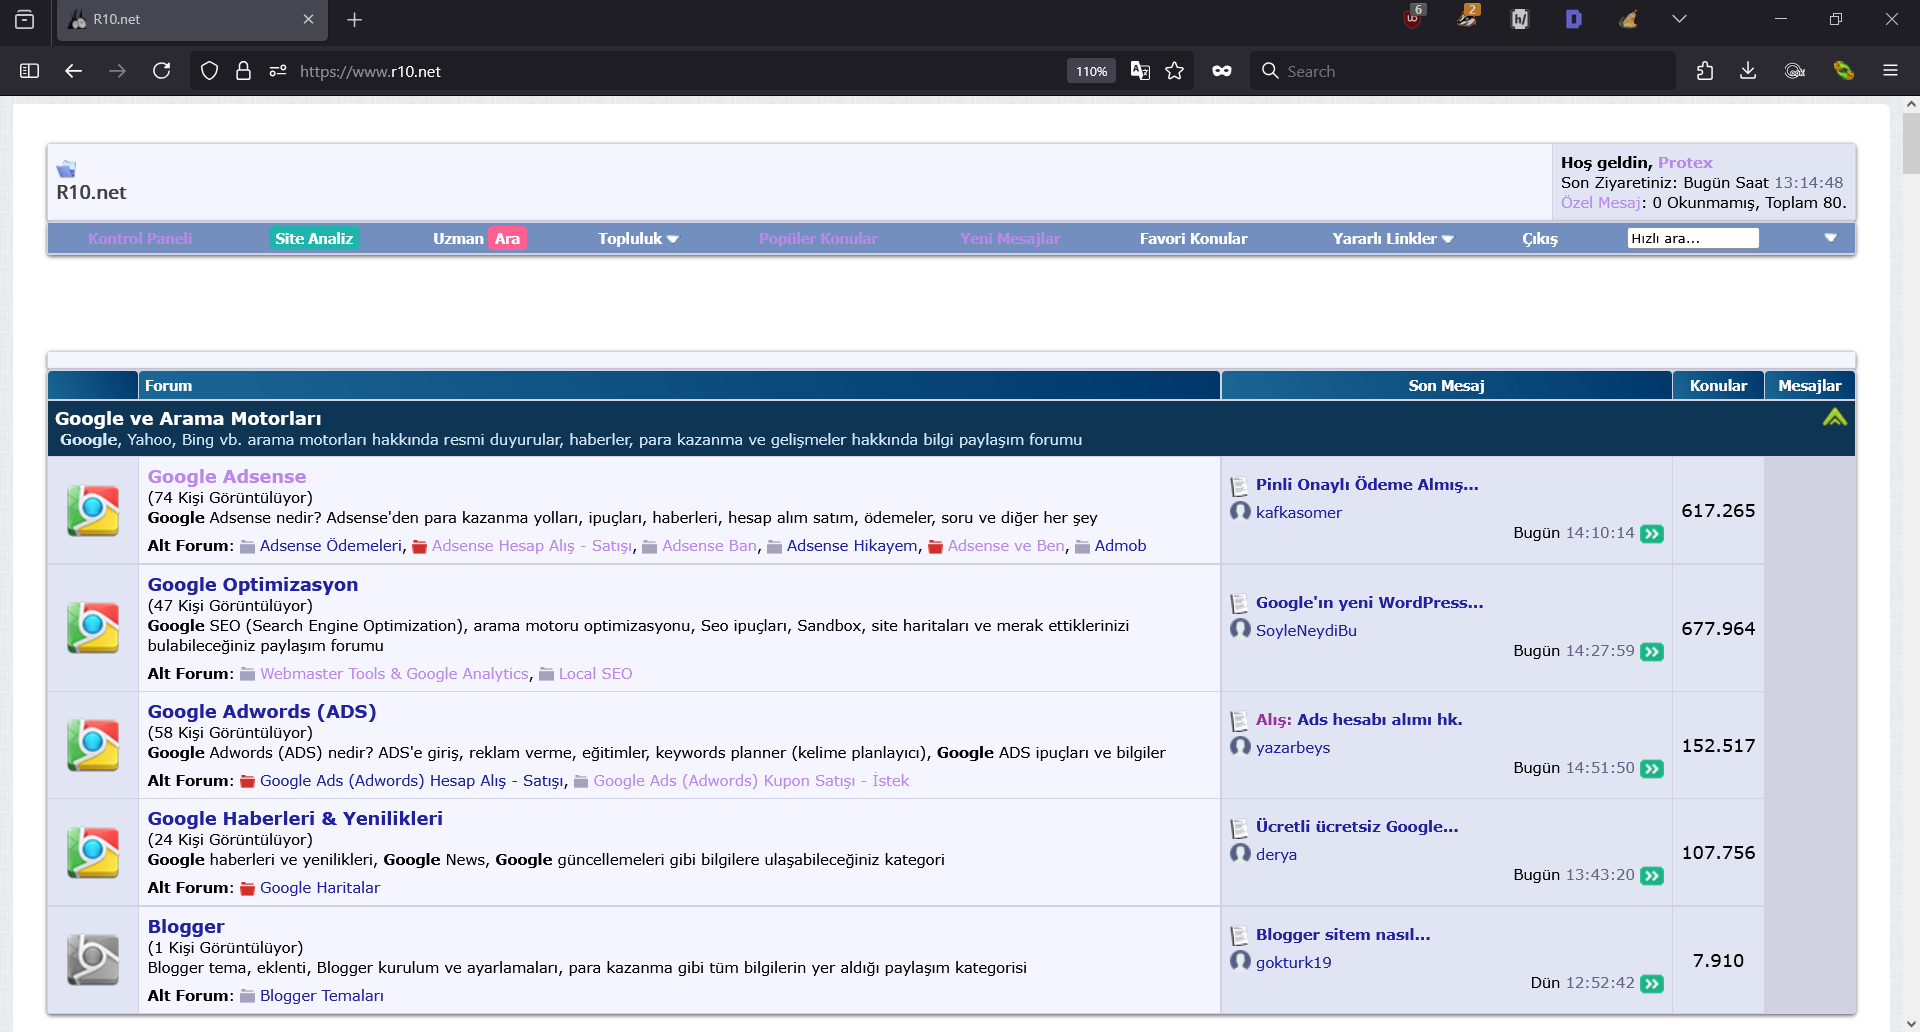
Task: Open the Blogger Temaları subforum
Action: (x=322, y=996)
